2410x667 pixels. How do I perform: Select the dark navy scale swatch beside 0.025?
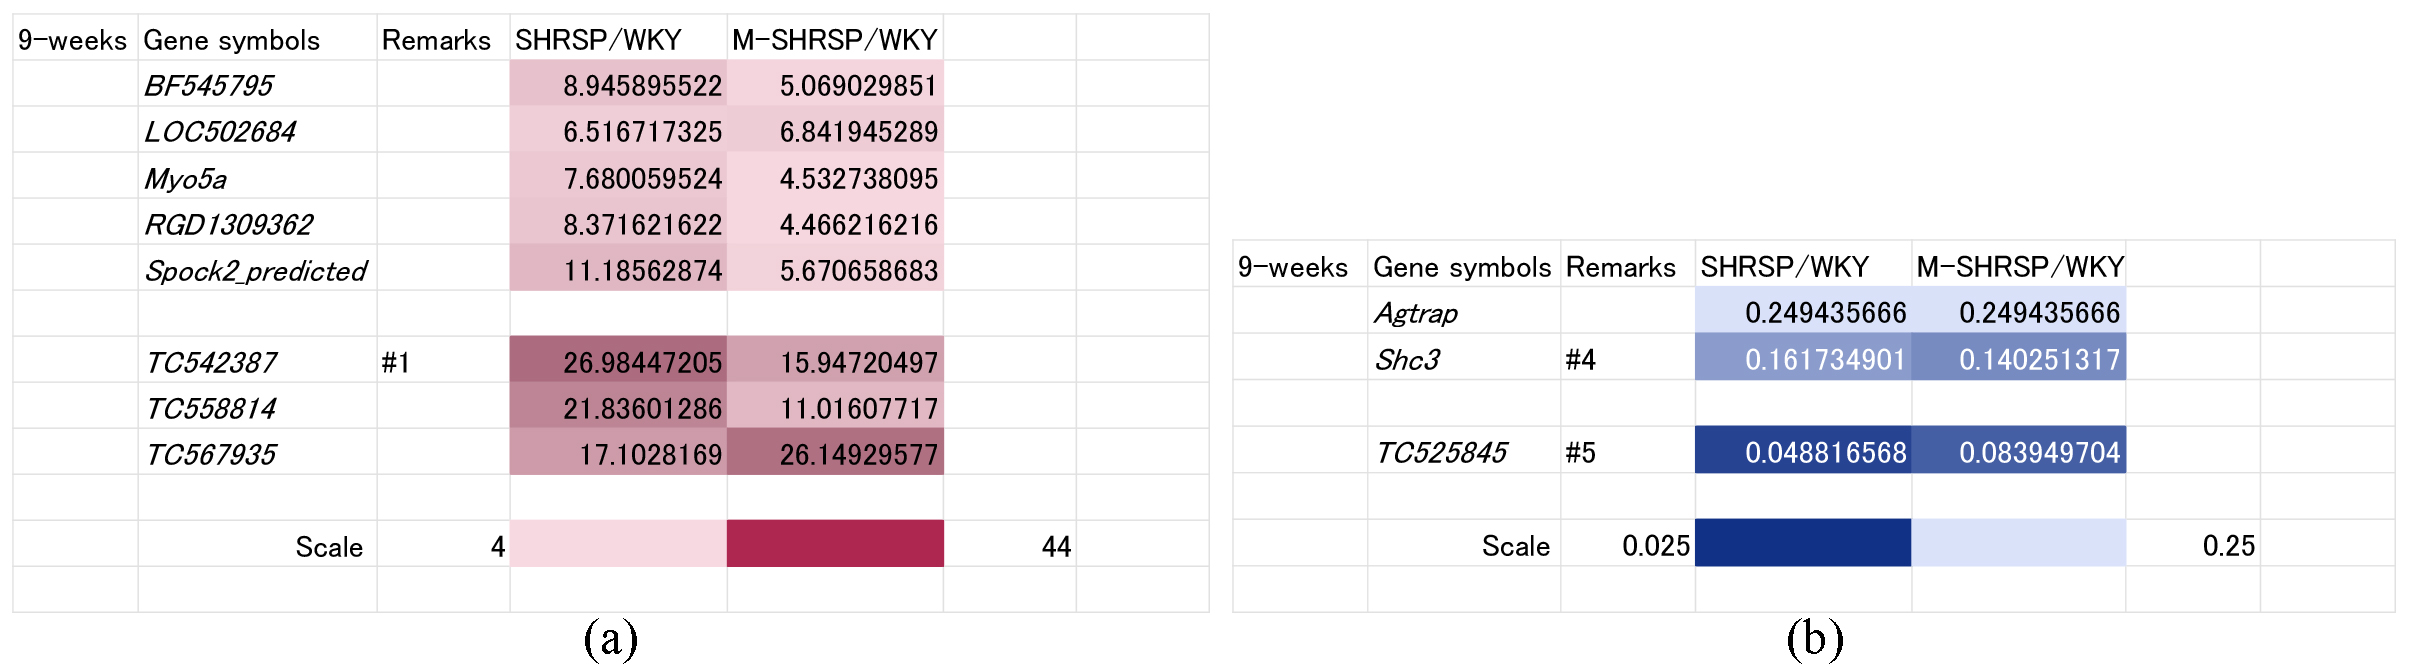[x=1803, y=543]
